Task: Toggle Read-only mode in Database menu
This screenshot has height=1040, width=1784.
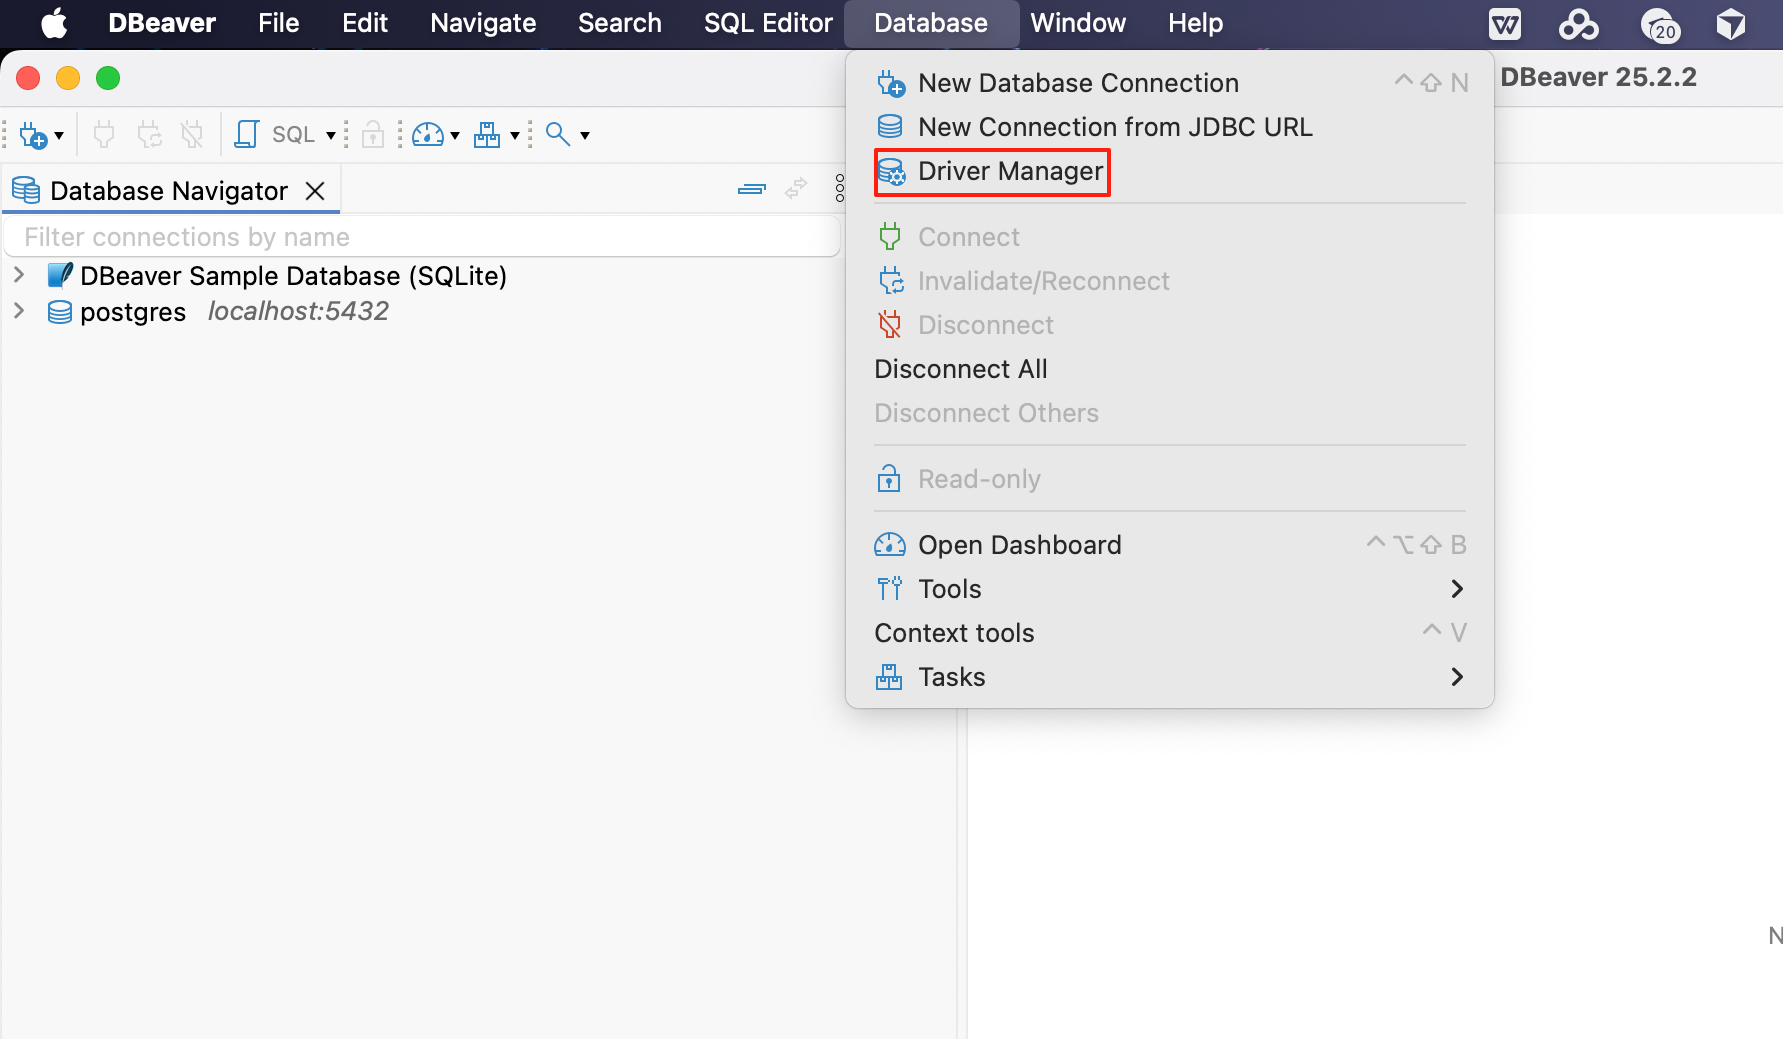Action: click(x=979, y=480)
